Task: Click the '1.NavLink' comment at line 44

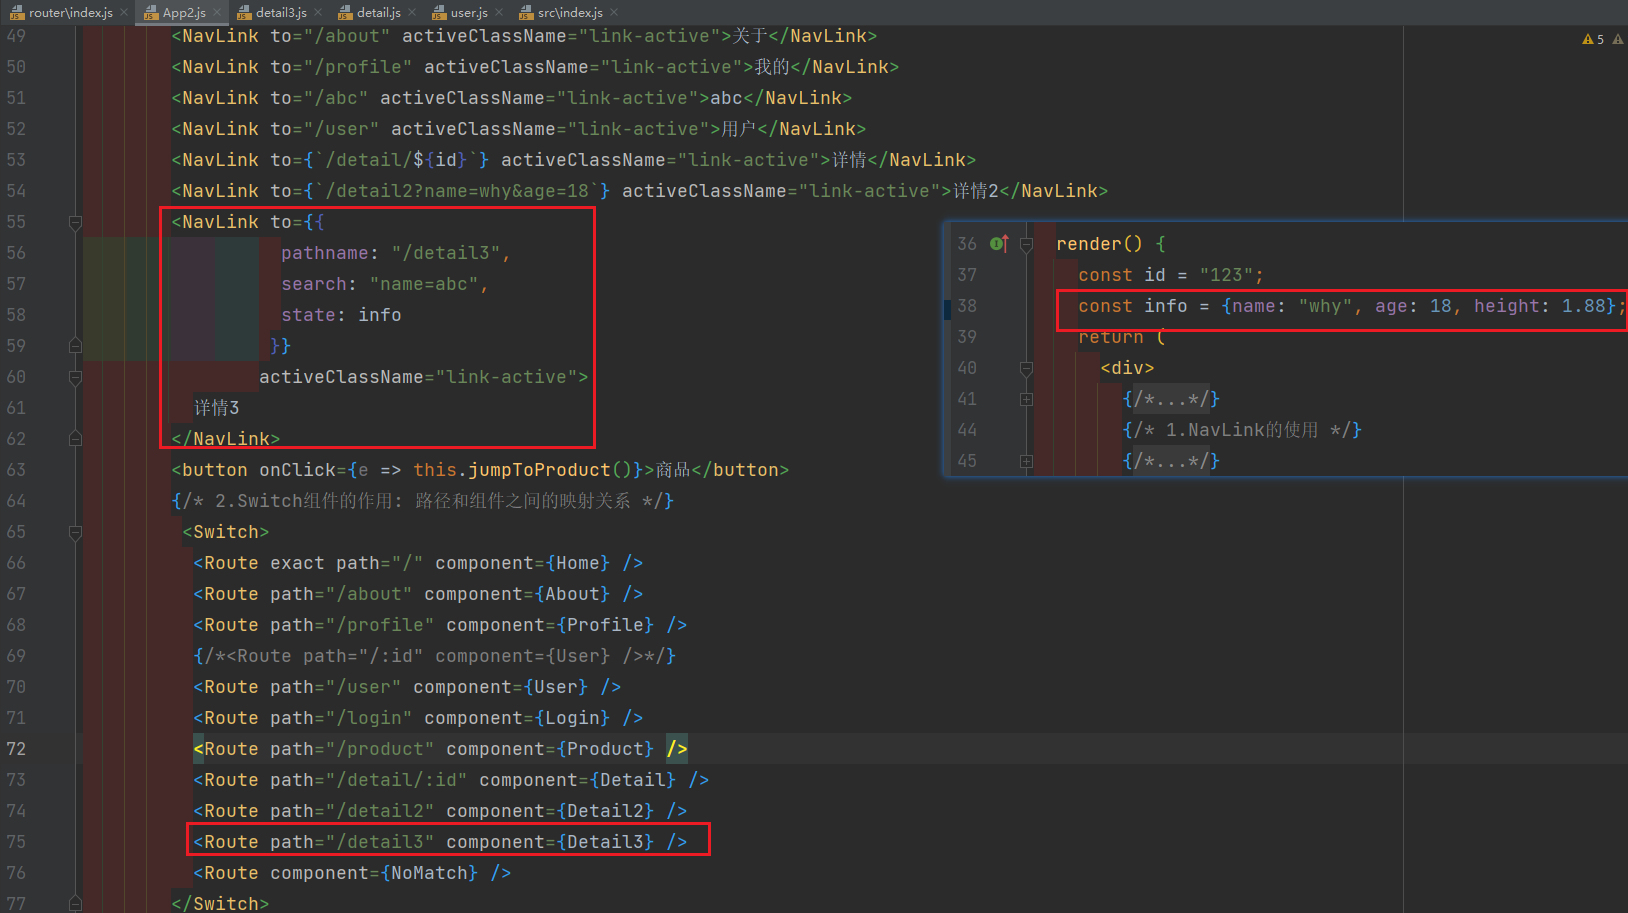Action: pyautogui.click(x=1242, y=430)
